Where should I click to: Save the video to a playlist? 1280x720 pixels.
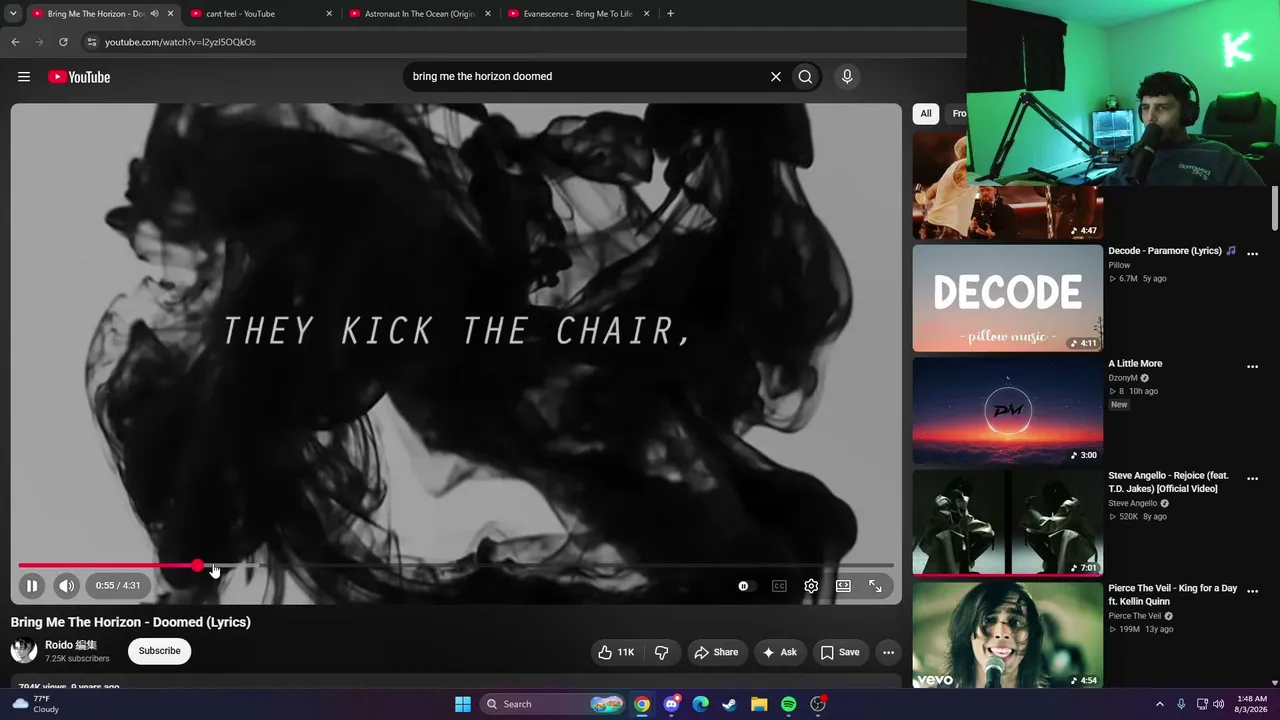[840, 652]
